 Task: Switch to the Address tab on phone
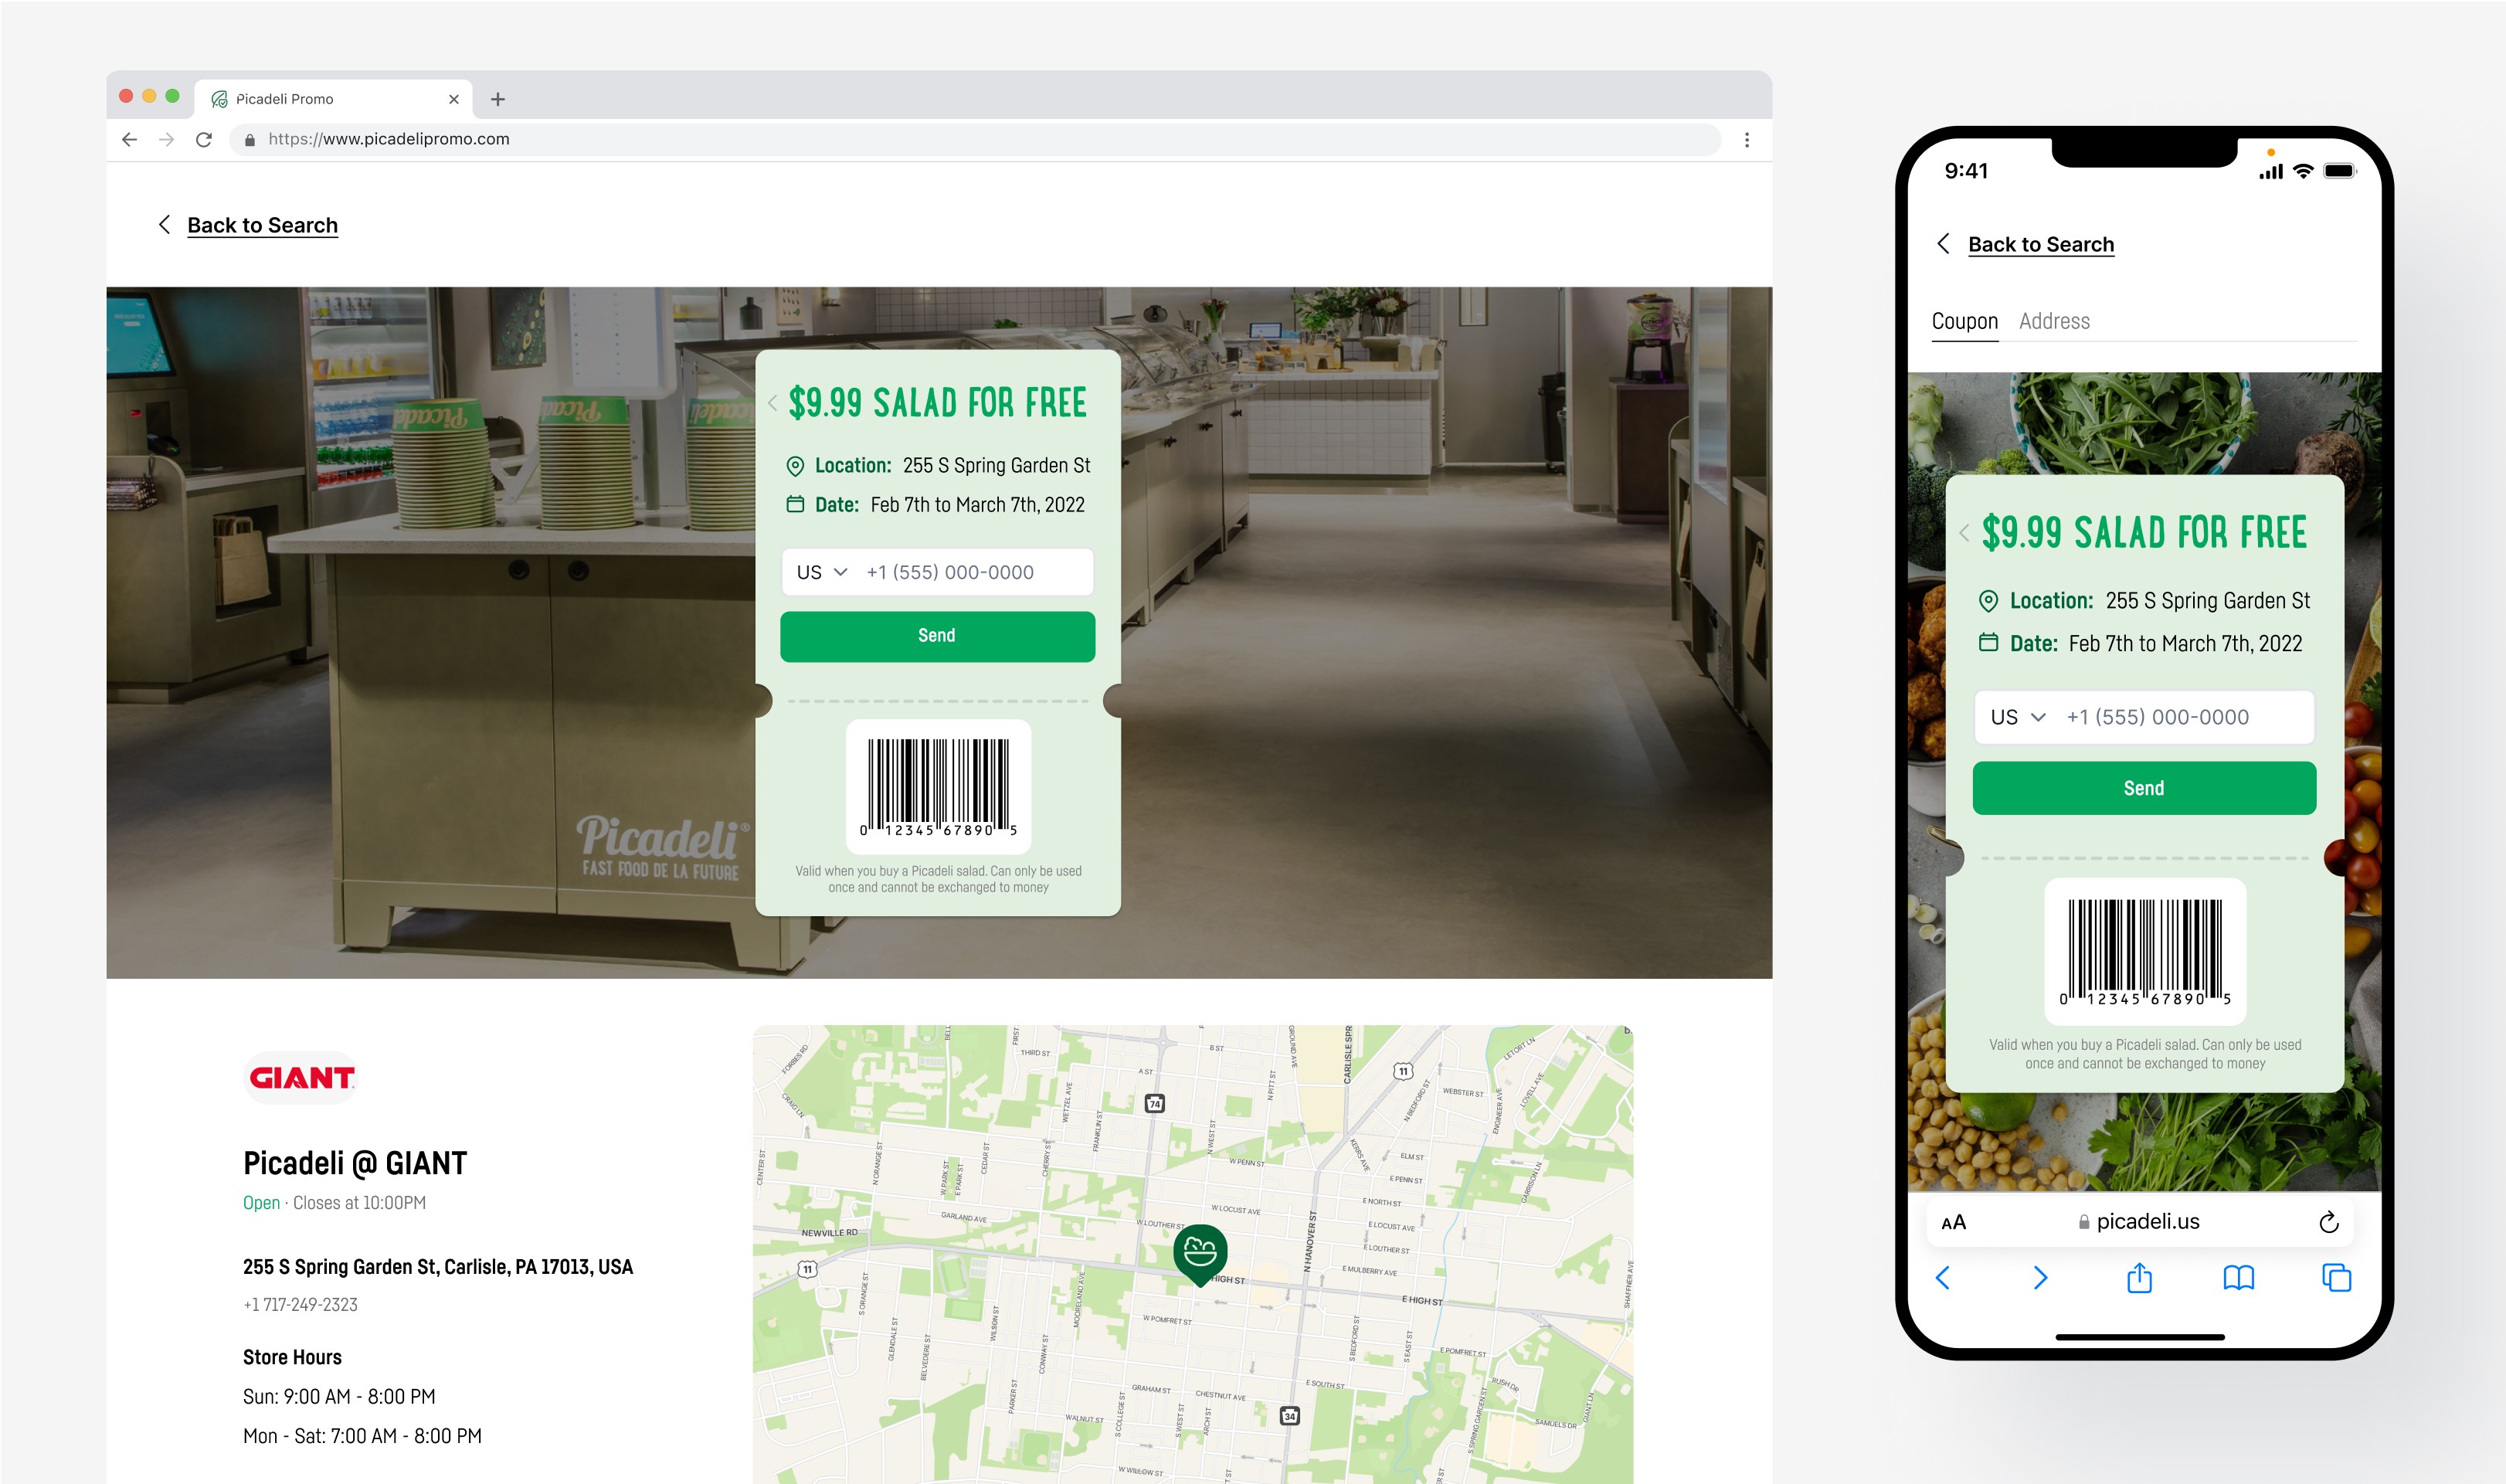point(2054,321)
